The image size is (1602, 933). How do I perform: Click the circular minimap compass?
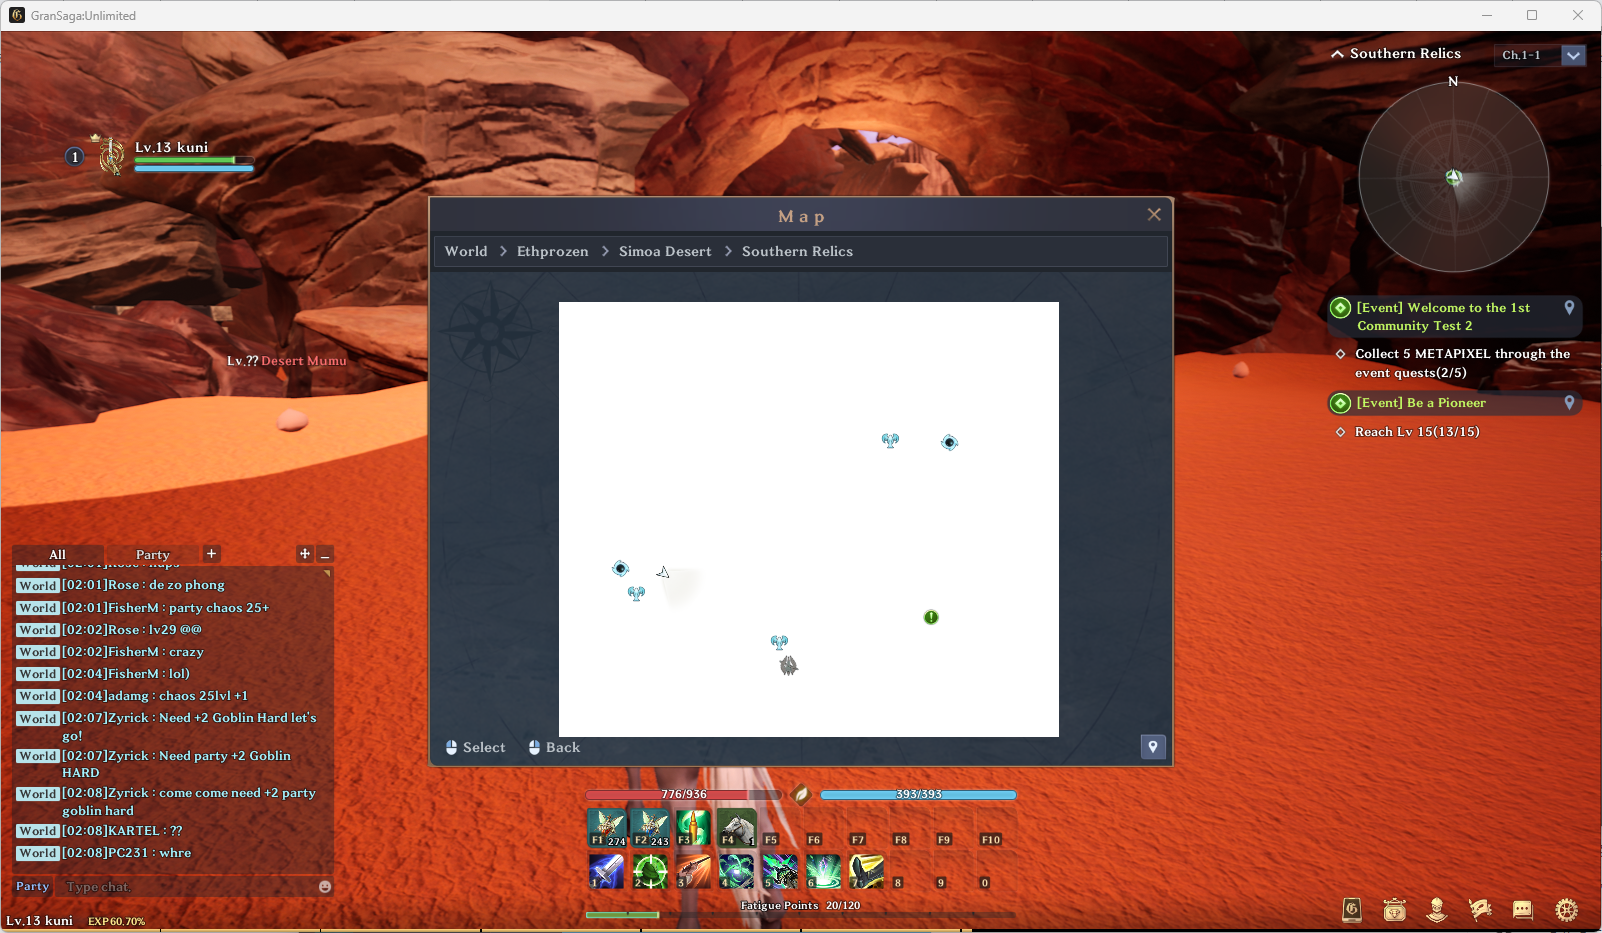pyautogui.click(x=1453, y=177)
